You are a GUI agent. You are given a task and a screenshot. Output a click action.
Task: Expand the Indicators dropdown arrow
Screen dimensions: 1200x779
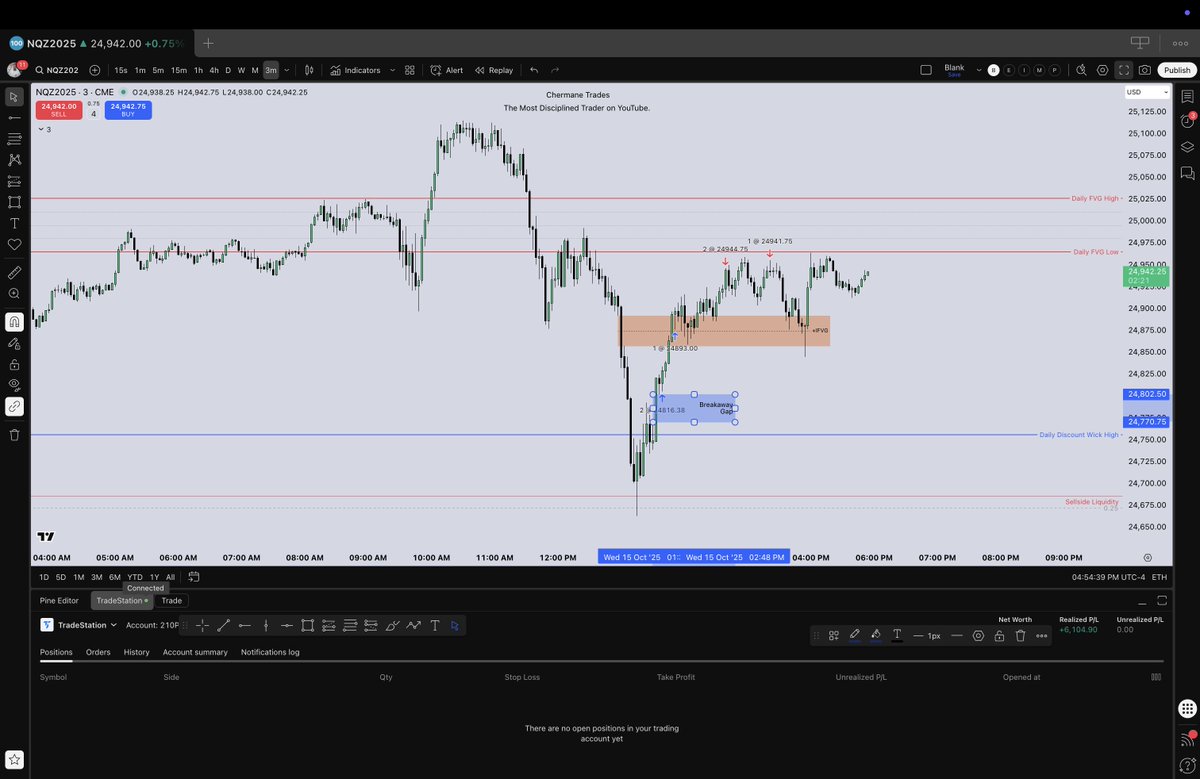click(391, 70)
